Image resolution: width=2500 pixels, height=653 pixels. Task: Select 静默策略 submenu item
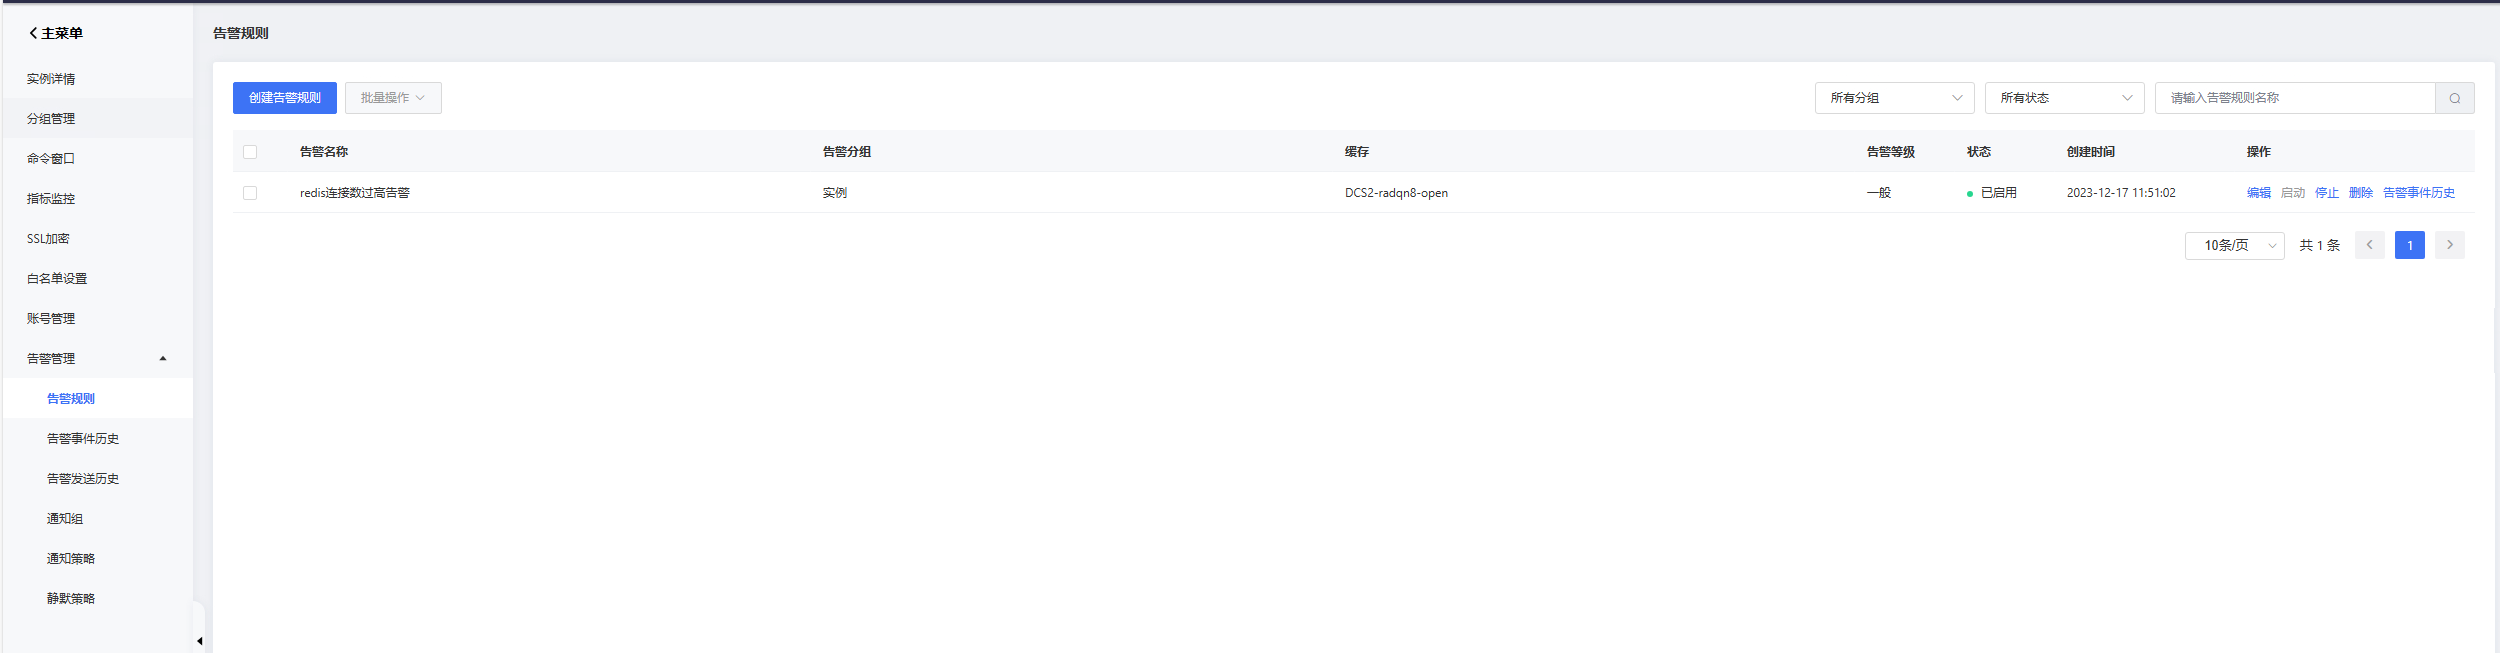click(x=97, y=598)
